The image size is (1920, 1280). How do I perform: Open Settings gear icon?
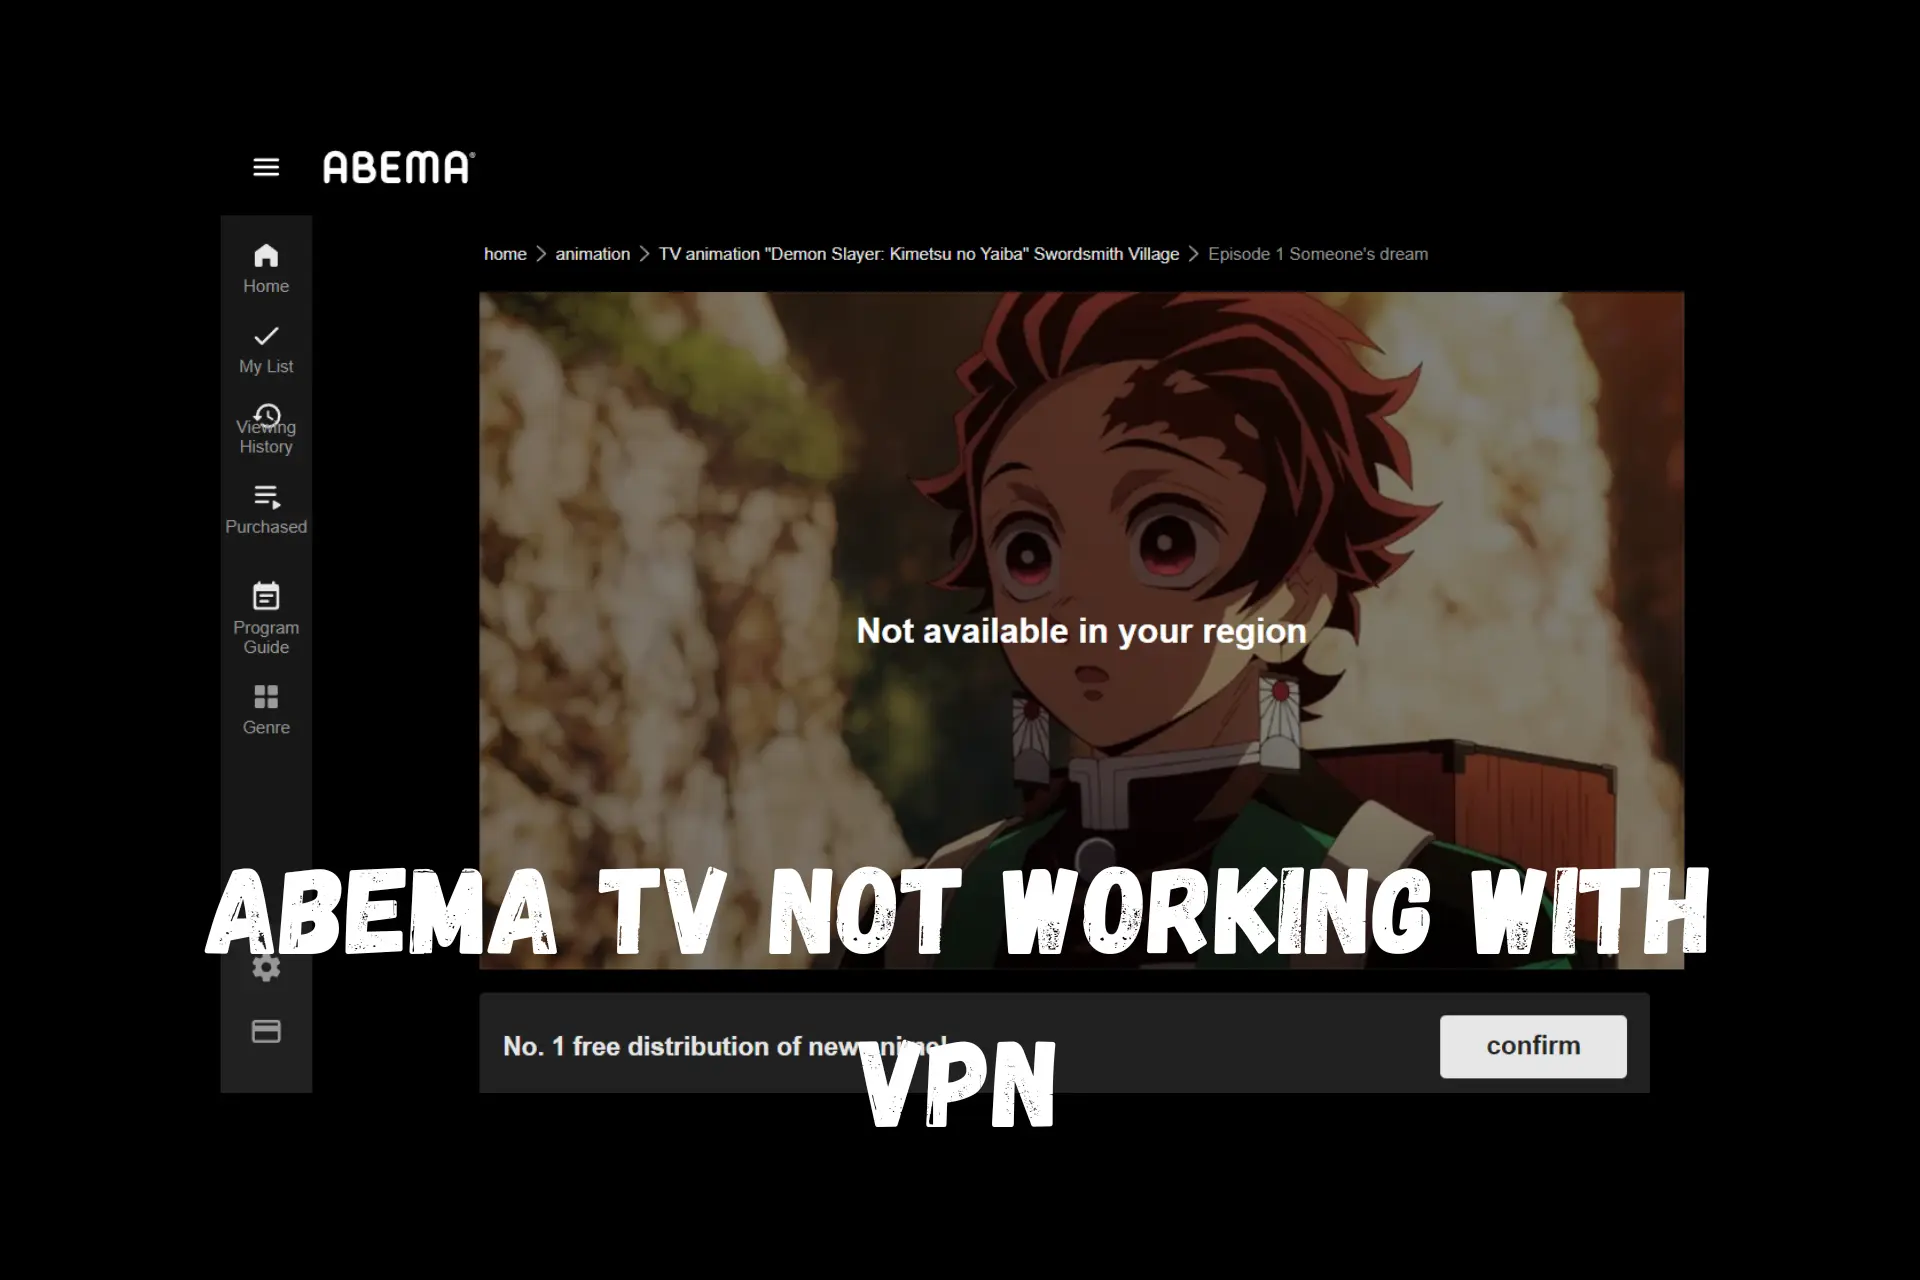click(x=266, y=967)
